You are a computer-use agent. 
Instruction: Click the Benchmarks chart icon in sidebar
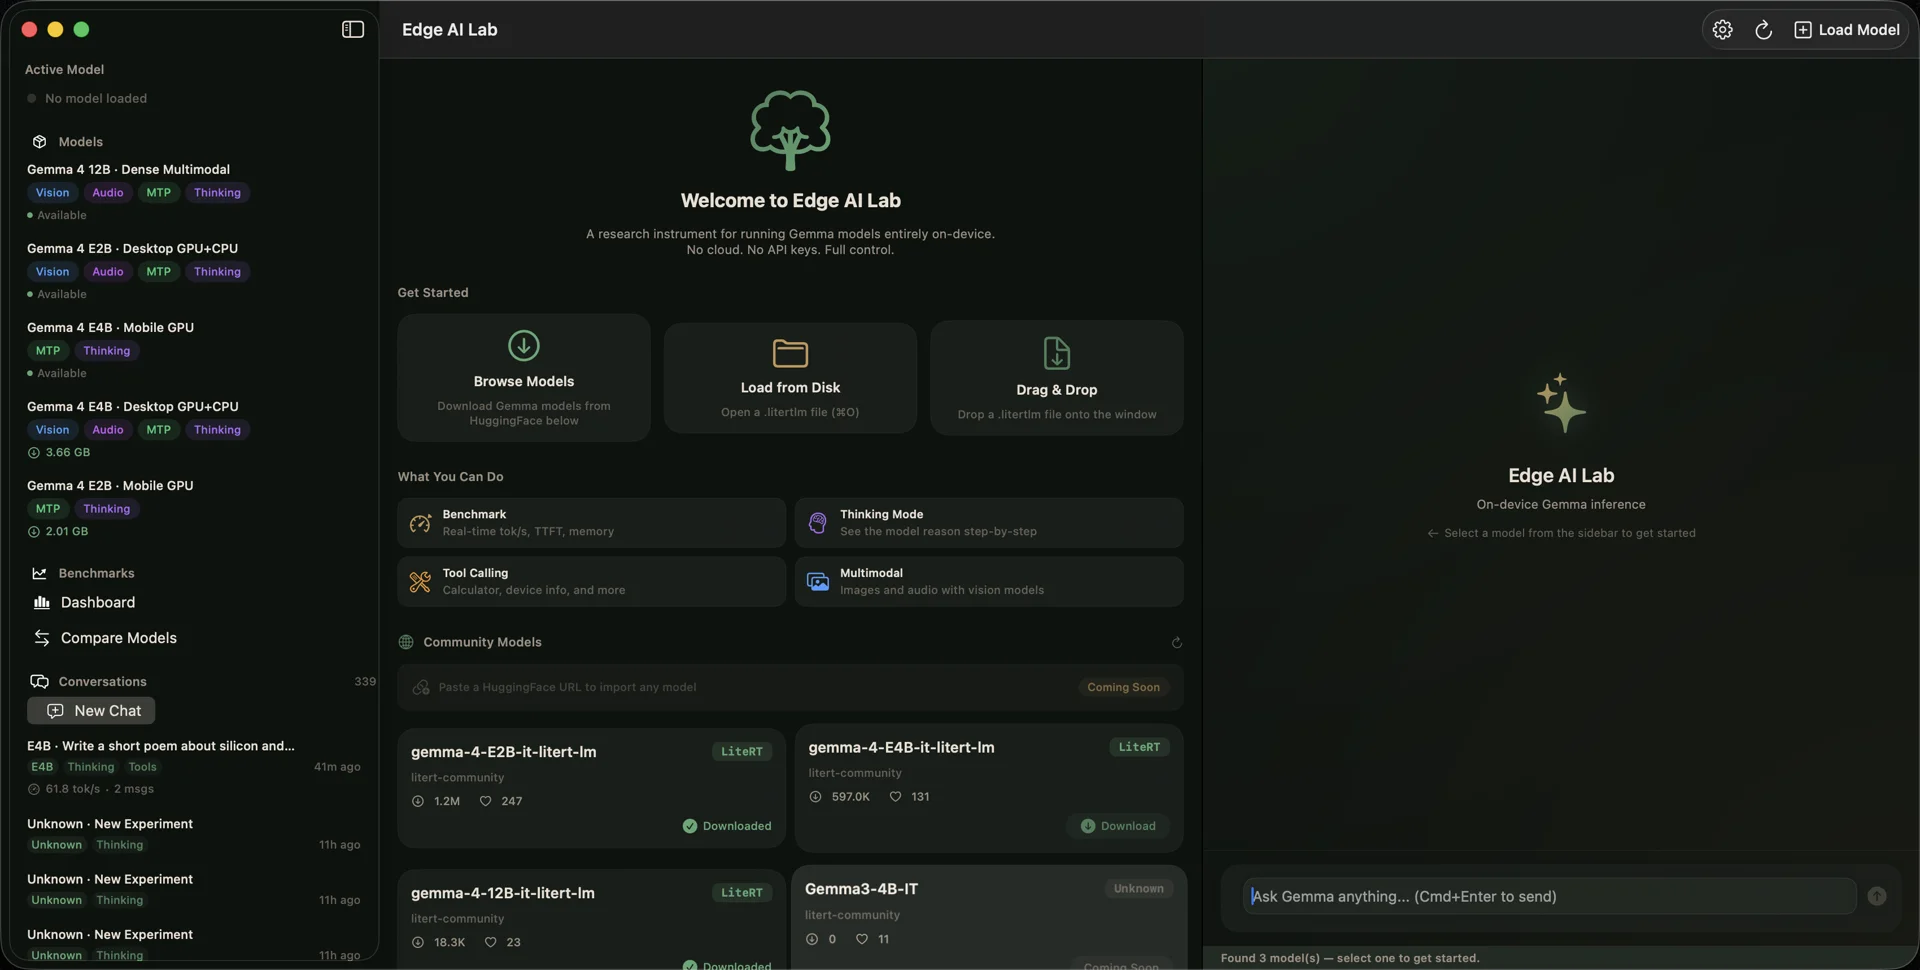tap(39, 573)
